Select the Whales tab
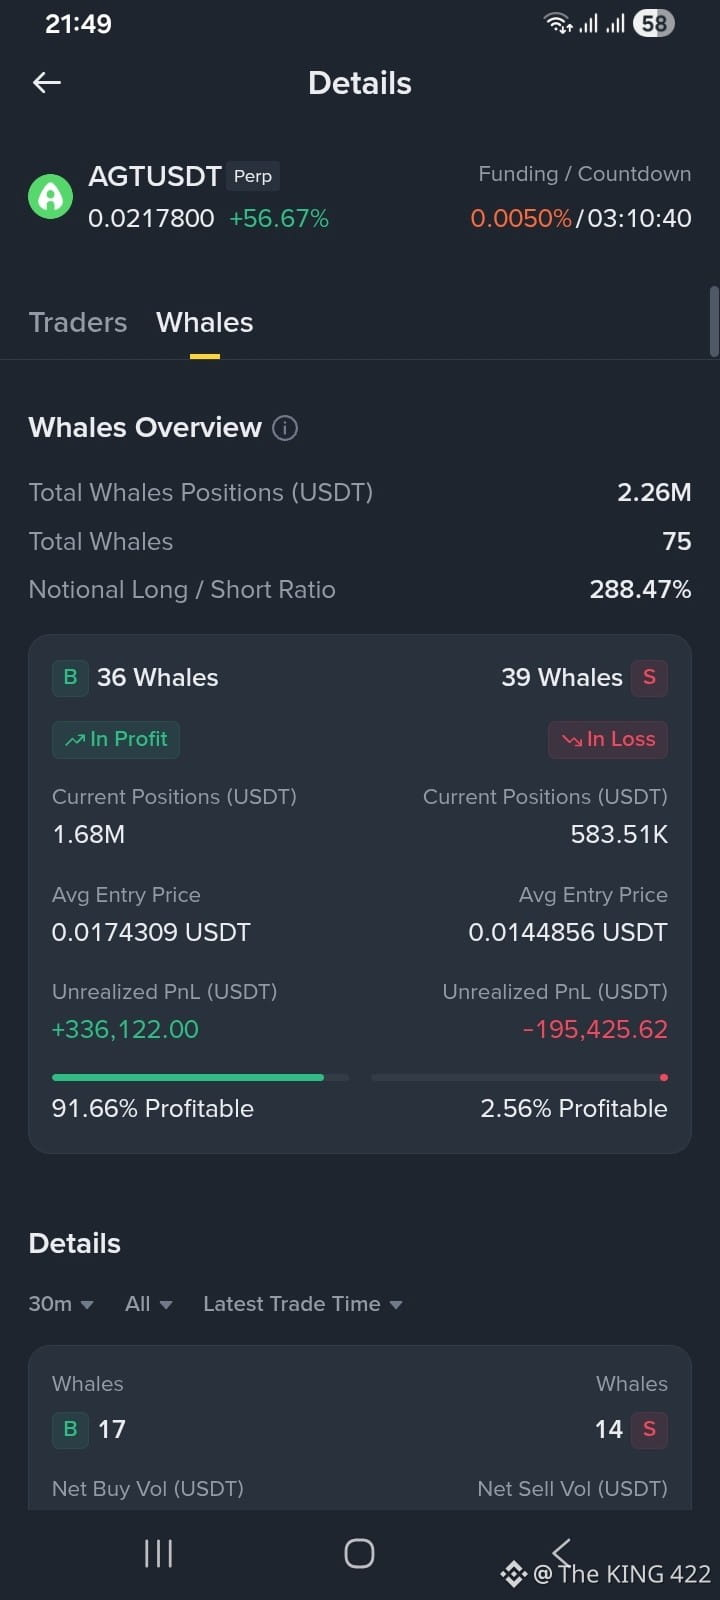Image resolution: width=720 pixels, height=1600 pixels. [x=205, y=322]
